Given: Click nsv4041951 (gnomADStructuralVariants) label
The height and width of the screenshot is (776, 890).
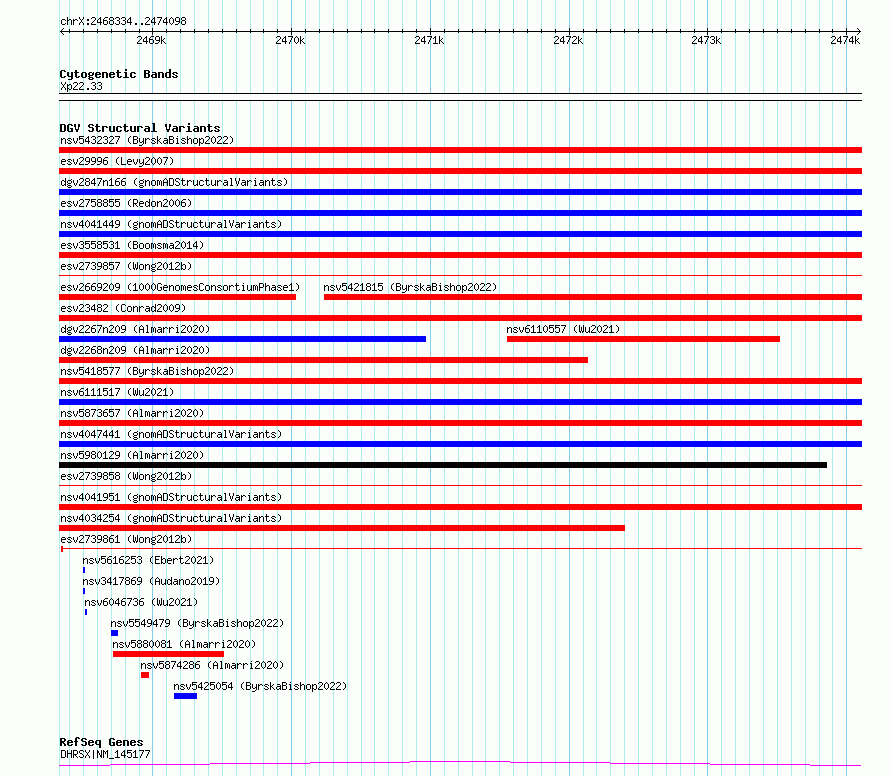Looking at the screenshot, I should 171,497.
